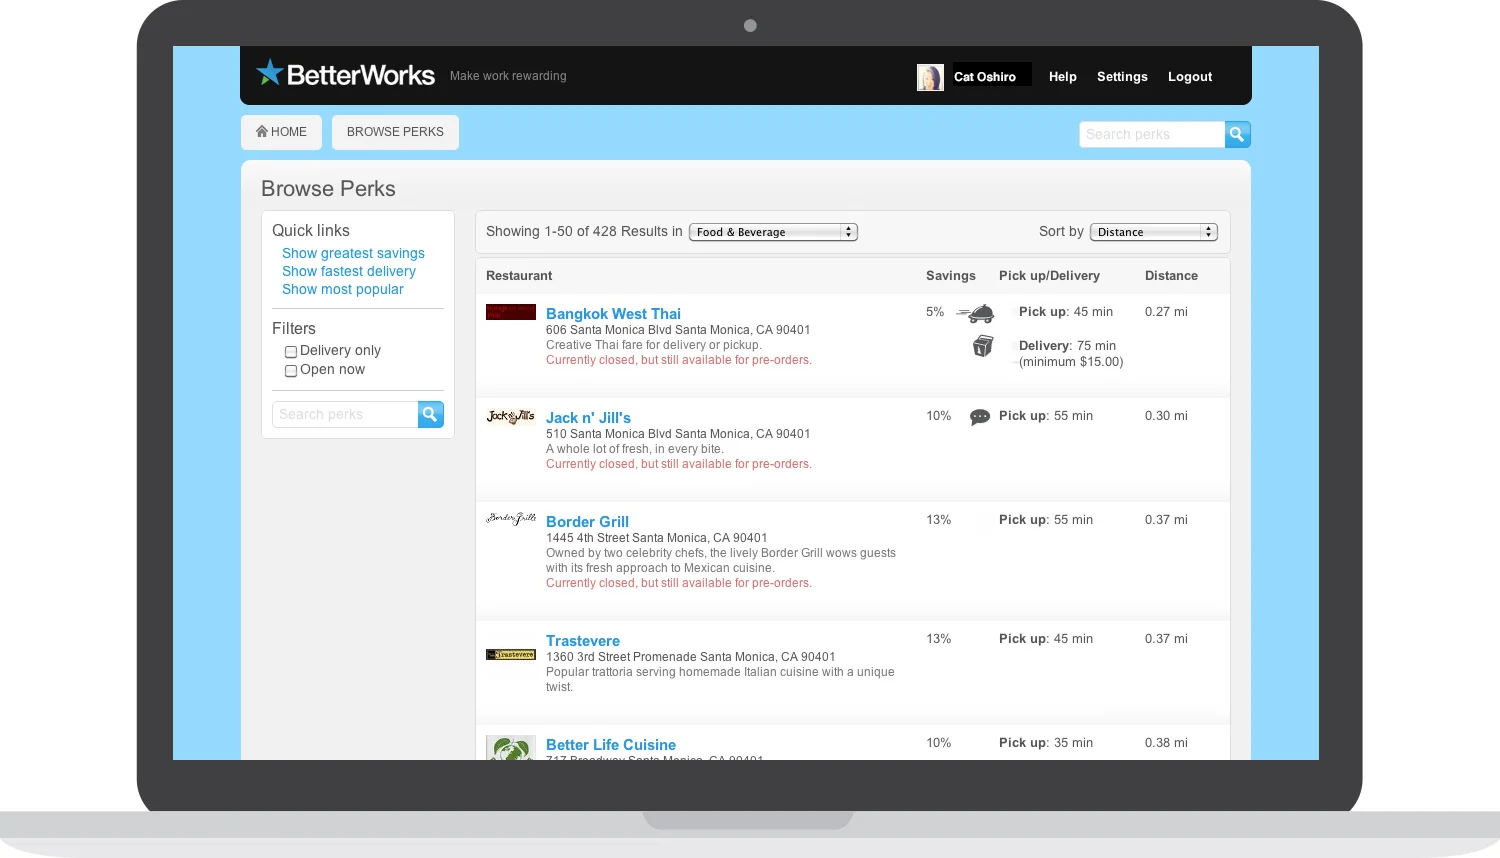Click the top-right search perks magnifier button
The image size is (1500, 858).
point(1237,134)
